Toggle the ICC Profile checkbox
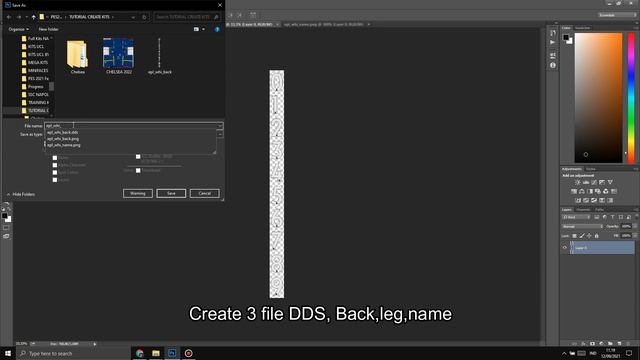The height and width of the screenshot is (360, 640). pos(138,157)
